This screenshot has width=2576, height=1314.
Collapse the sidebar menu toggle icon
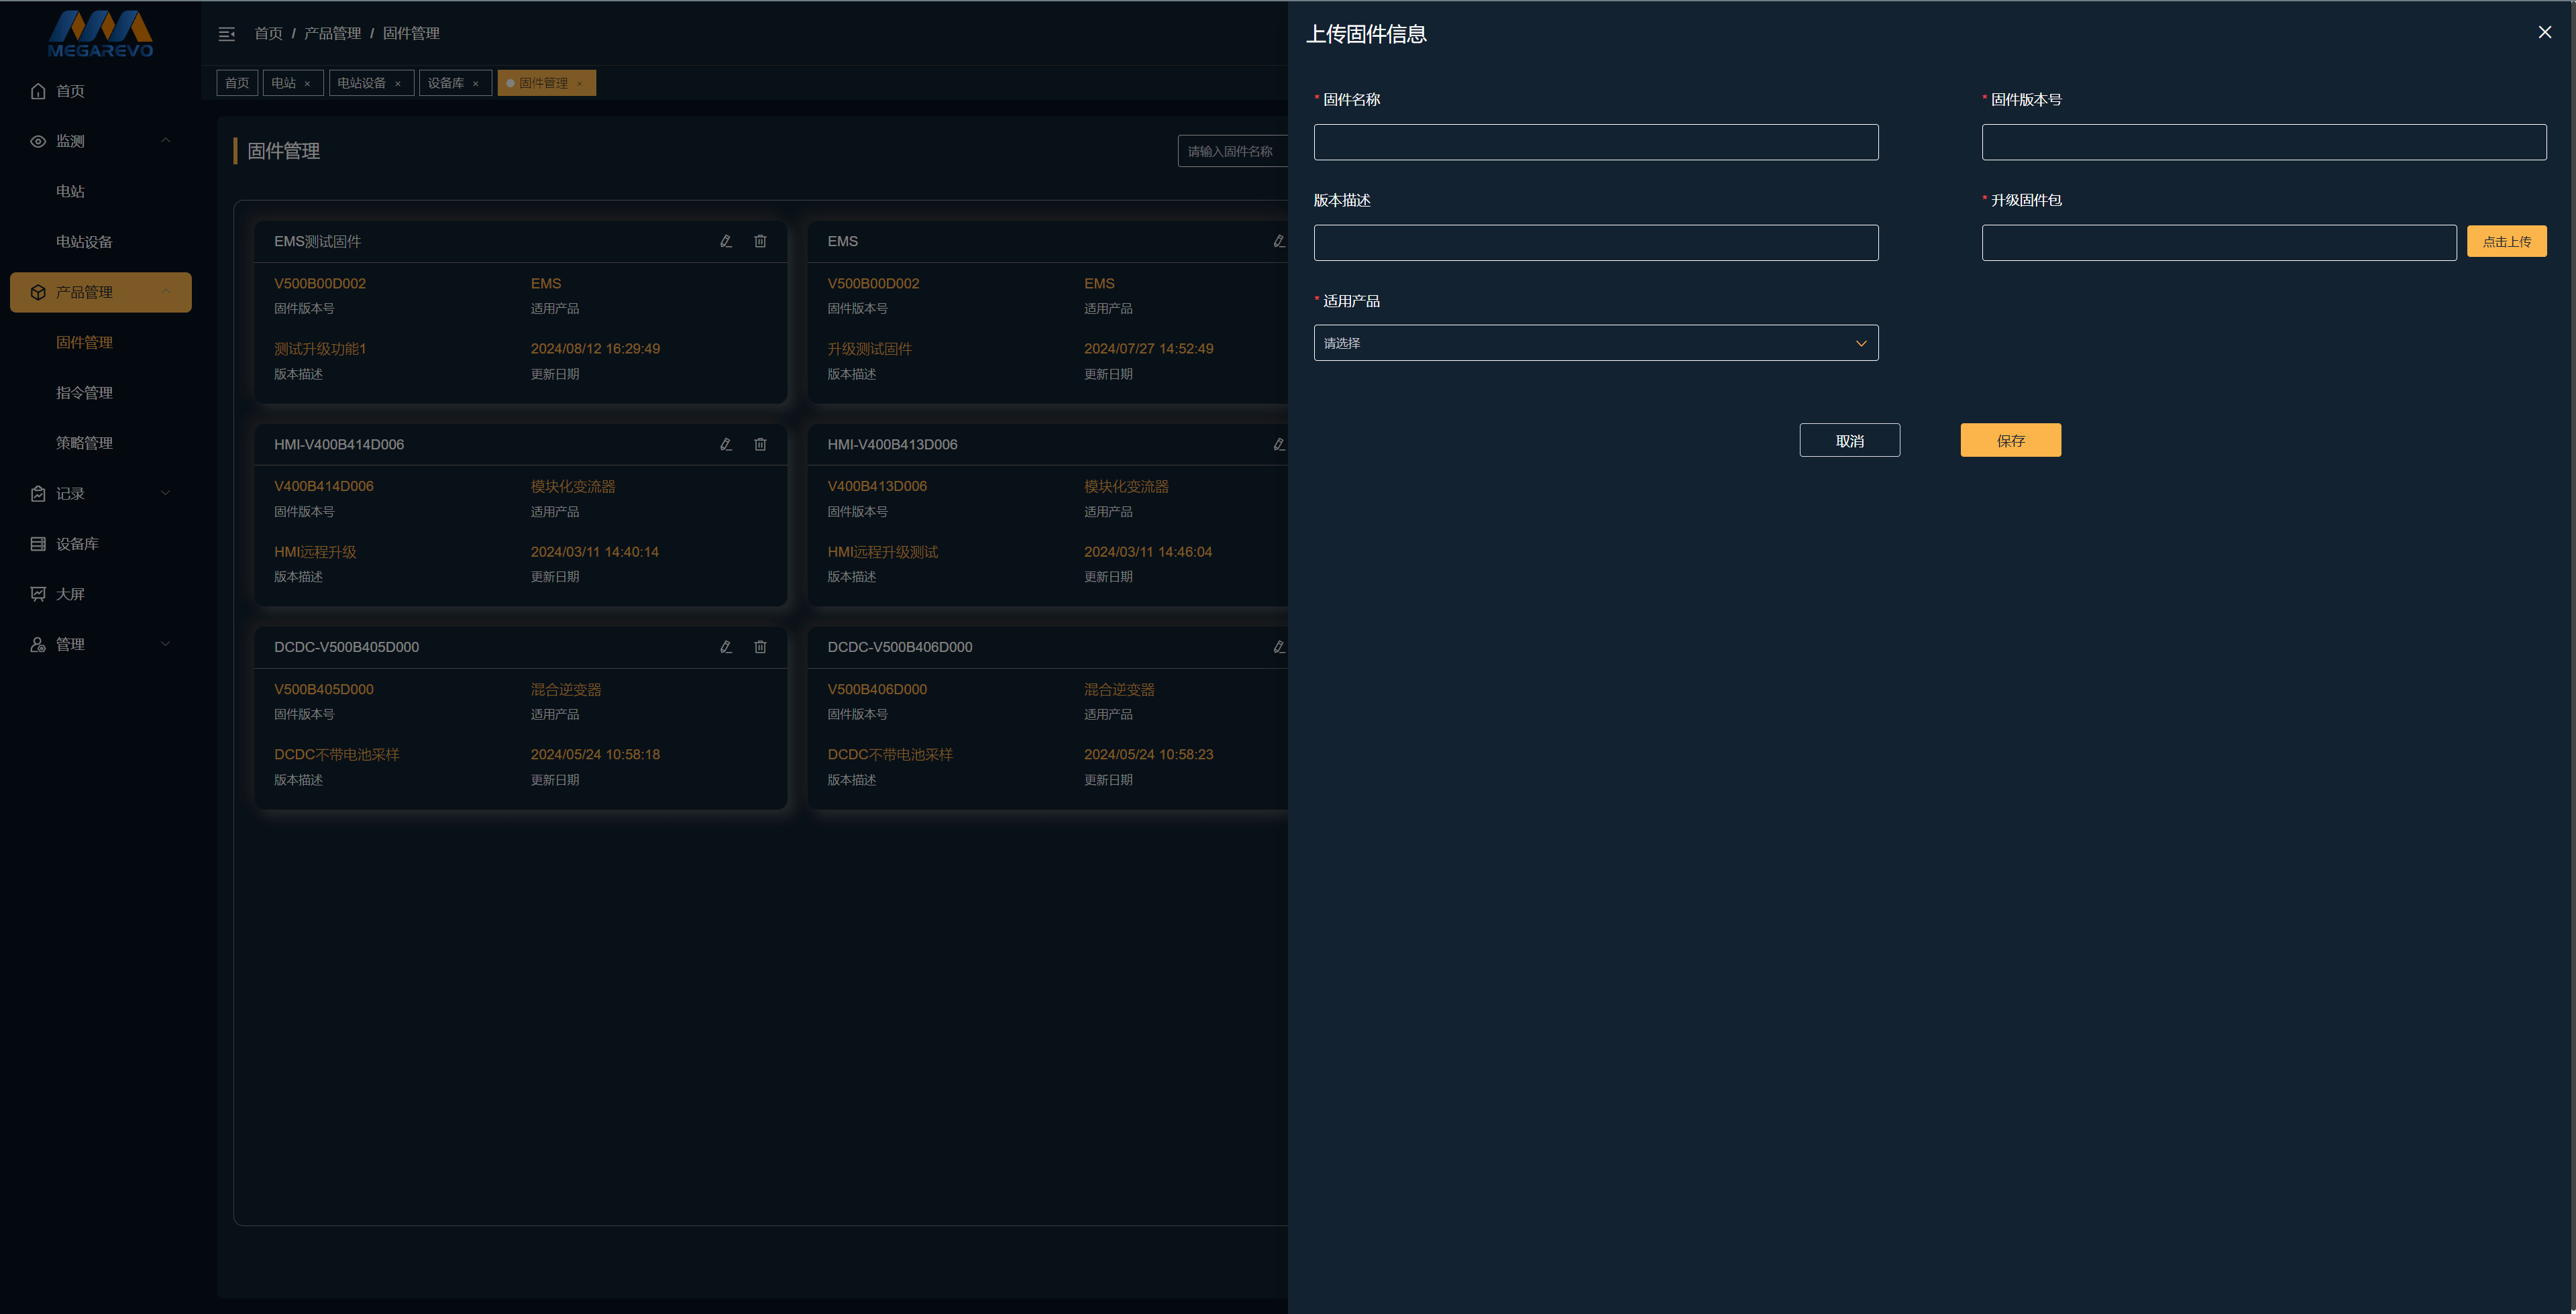pos(227,34)
